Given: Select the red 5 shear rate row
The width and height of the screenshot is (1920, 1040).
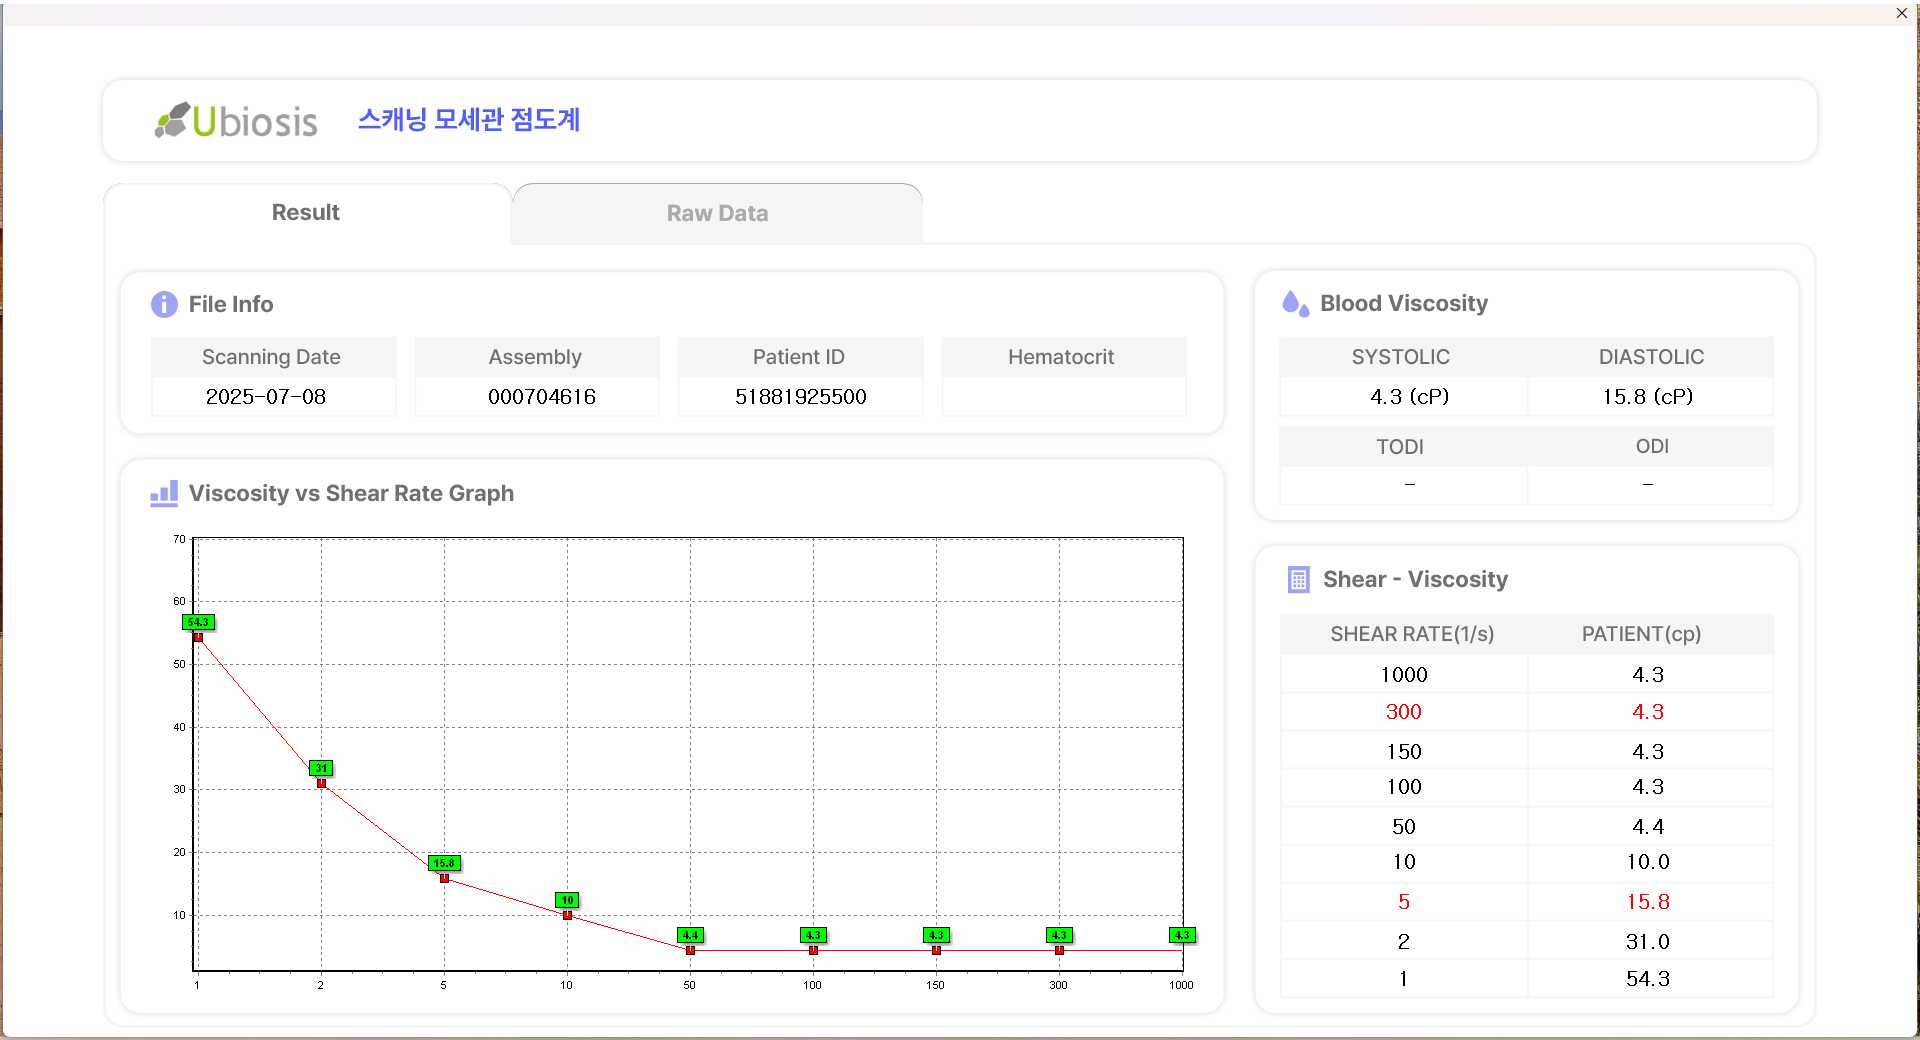Looking at the screenshot, I should (1403, 902).
